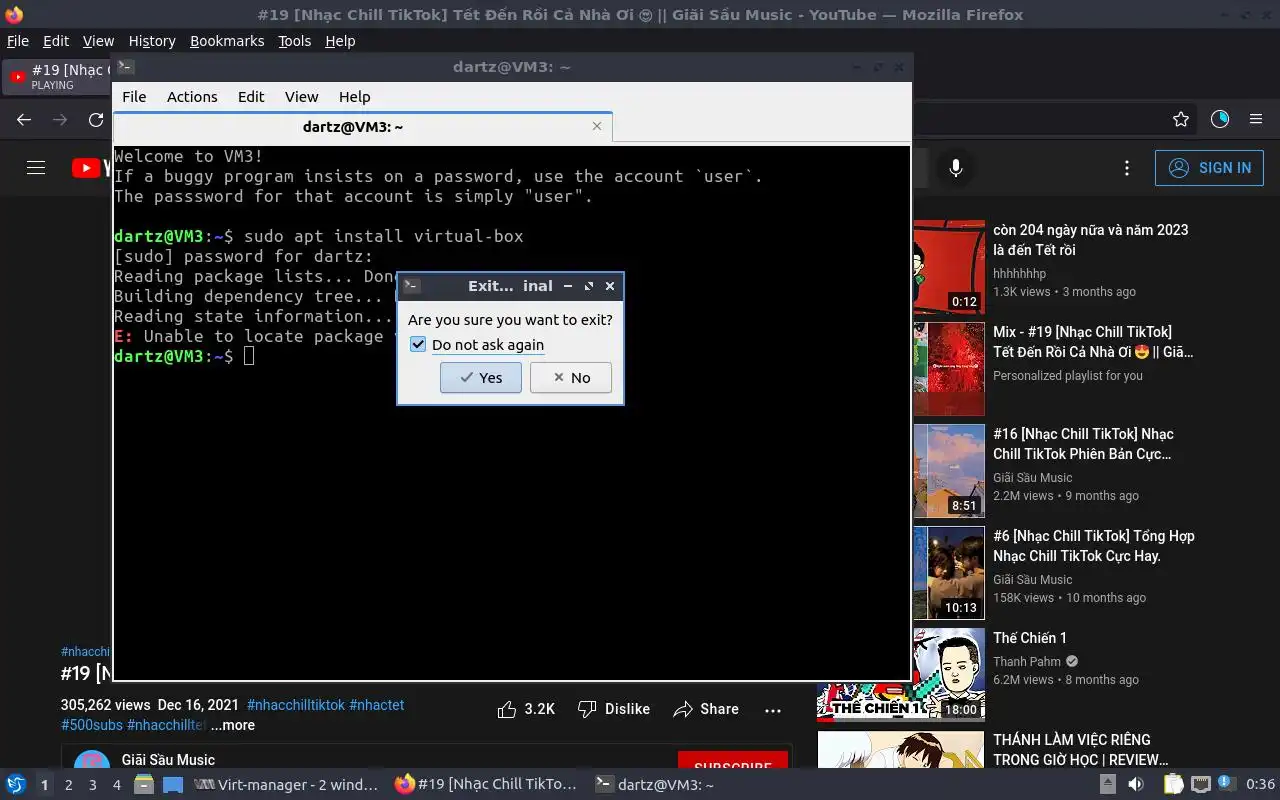Select the dartz@VM3 terminal tab

point(362,127)
